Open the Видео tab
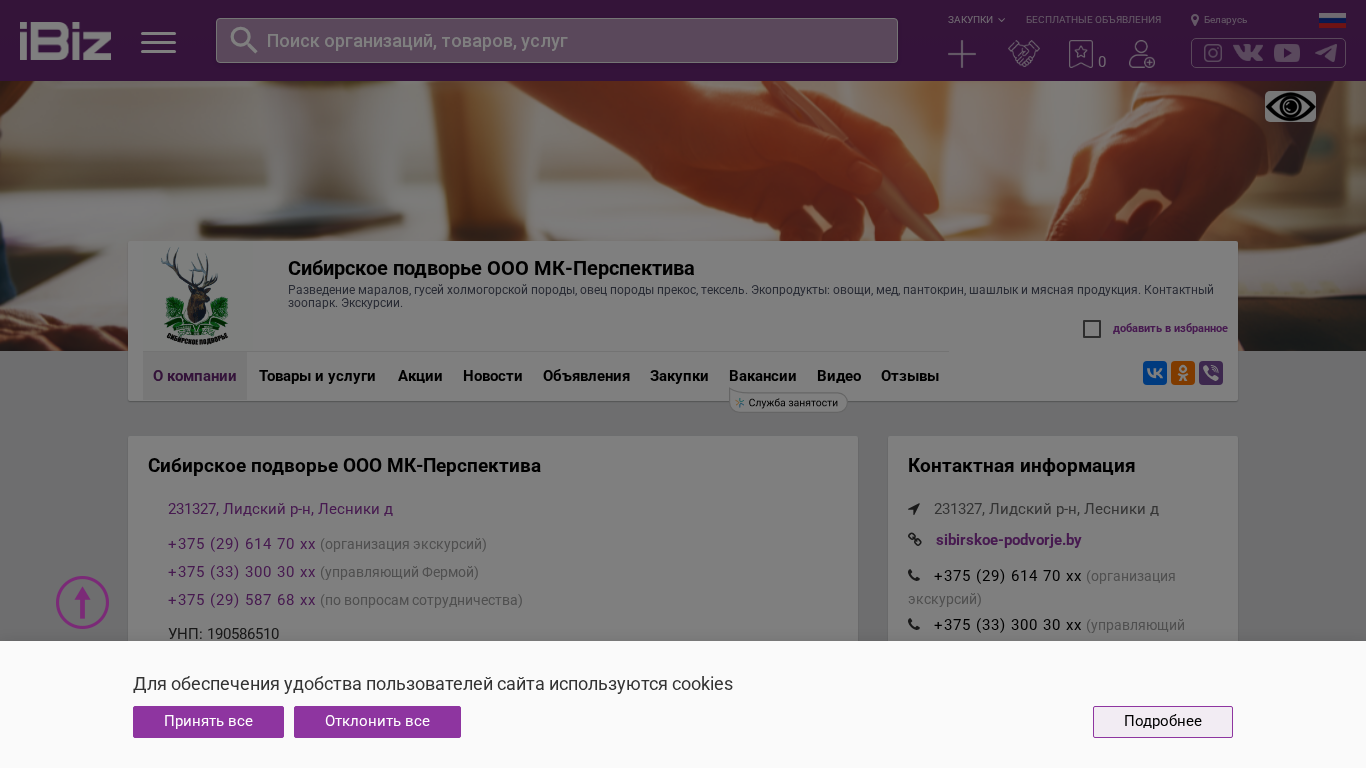The height and width of the screenshot is (768, 1366). (x=839, y=376)
